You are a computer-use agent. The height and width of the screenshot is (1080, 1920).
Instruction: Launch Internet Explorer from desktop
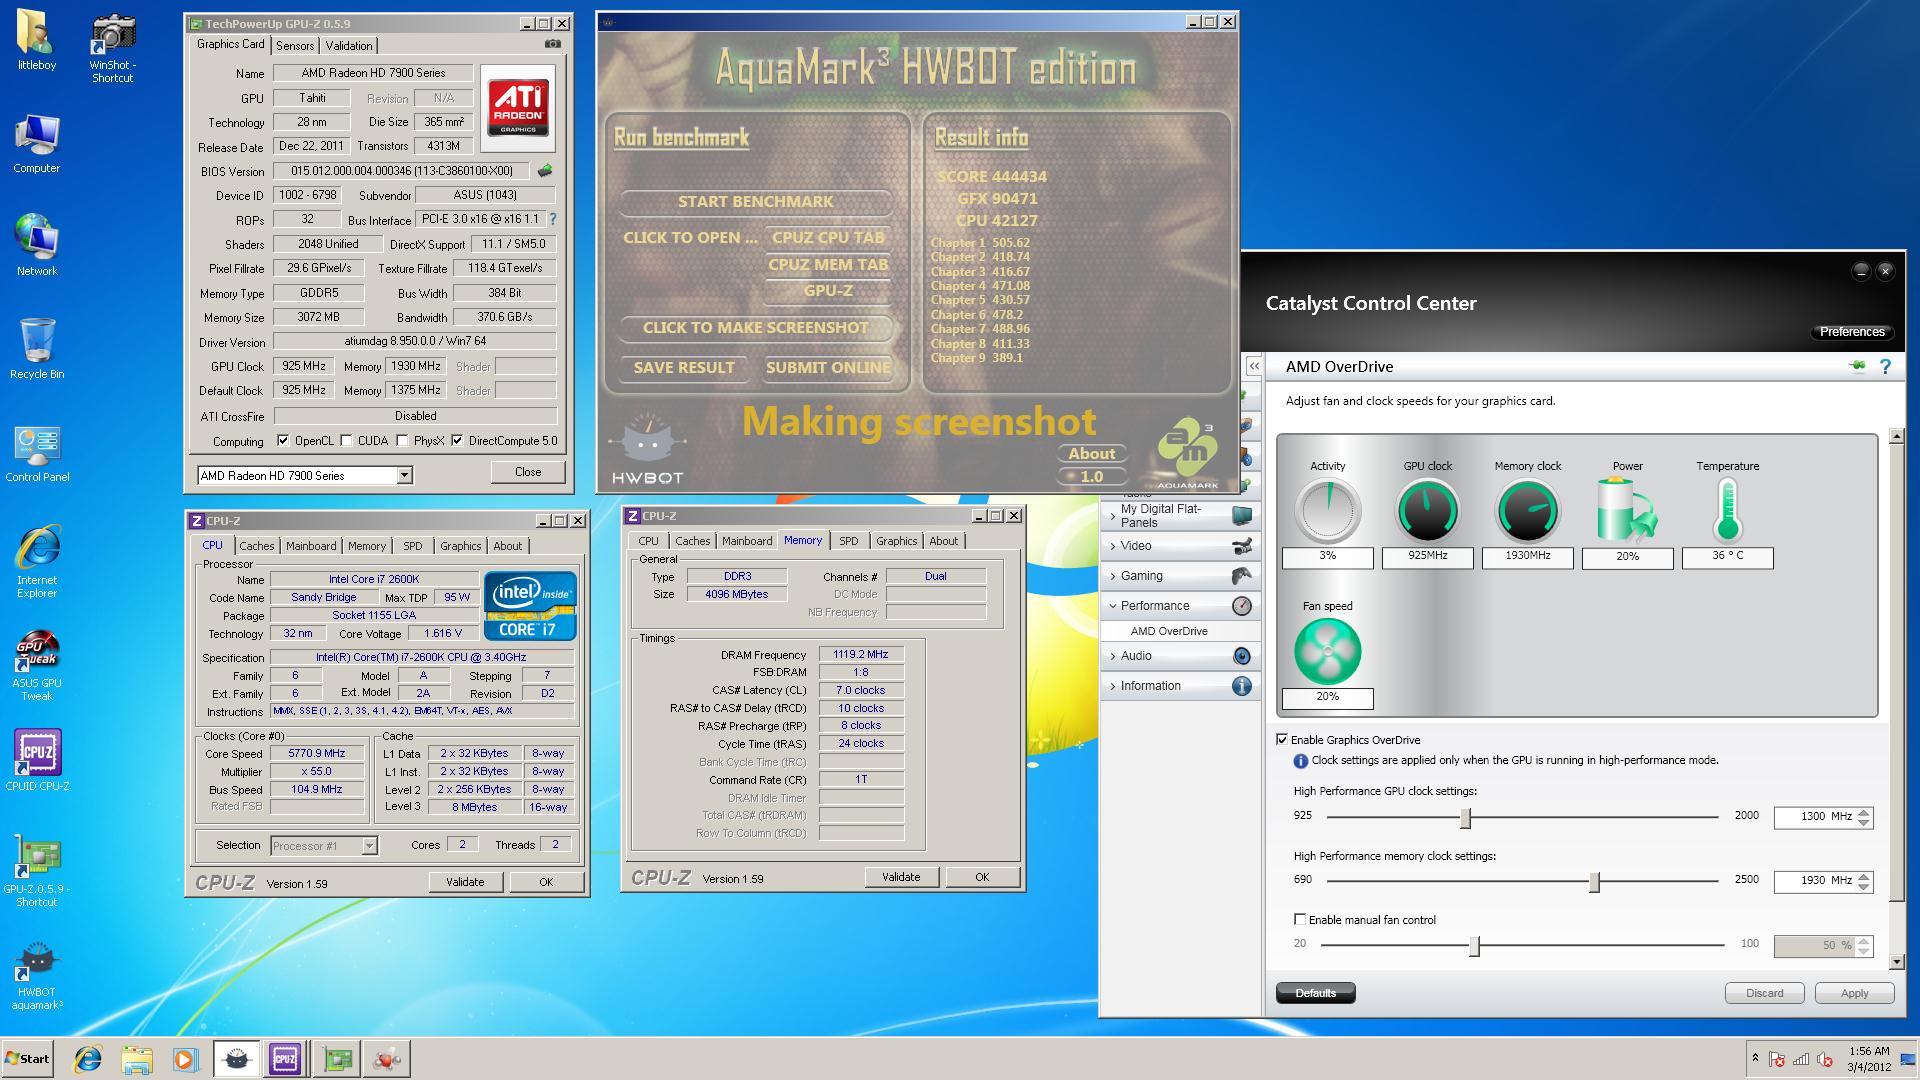coord(36,561)
